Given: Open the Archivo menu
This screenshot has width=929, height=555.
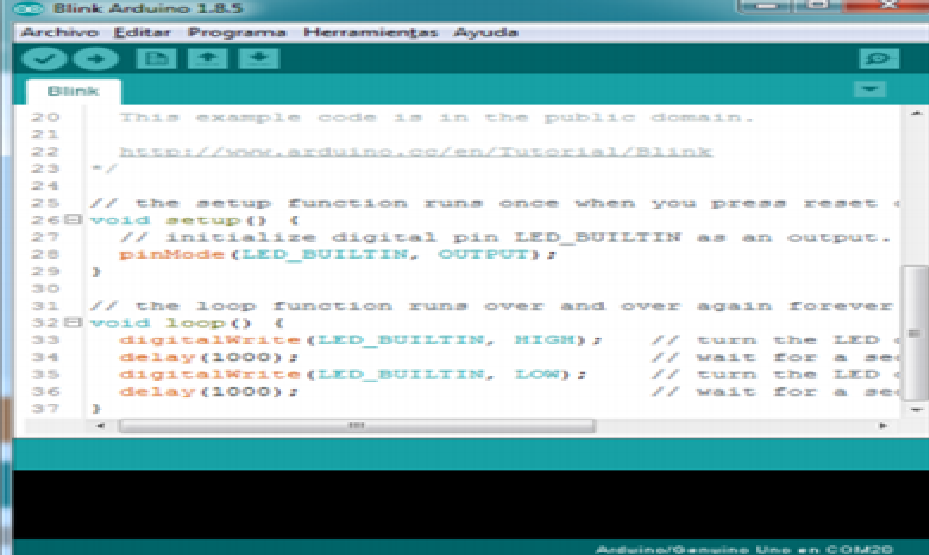Looking at the screenshot, I should click(x=60, y=32).
